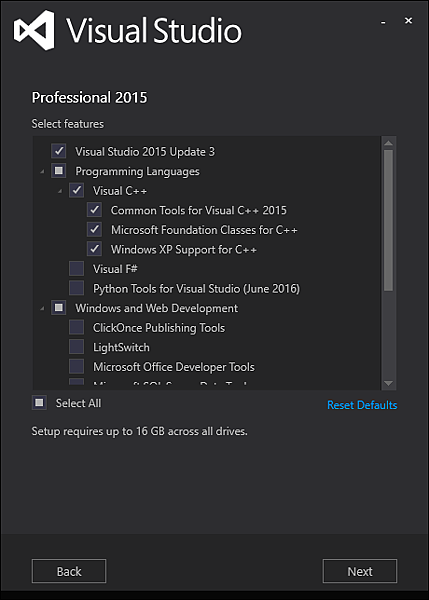Image resolution: width=429 pixels, height=600 pixels.
Task: Click 'Programming Languages' label text
Action: 137,171
